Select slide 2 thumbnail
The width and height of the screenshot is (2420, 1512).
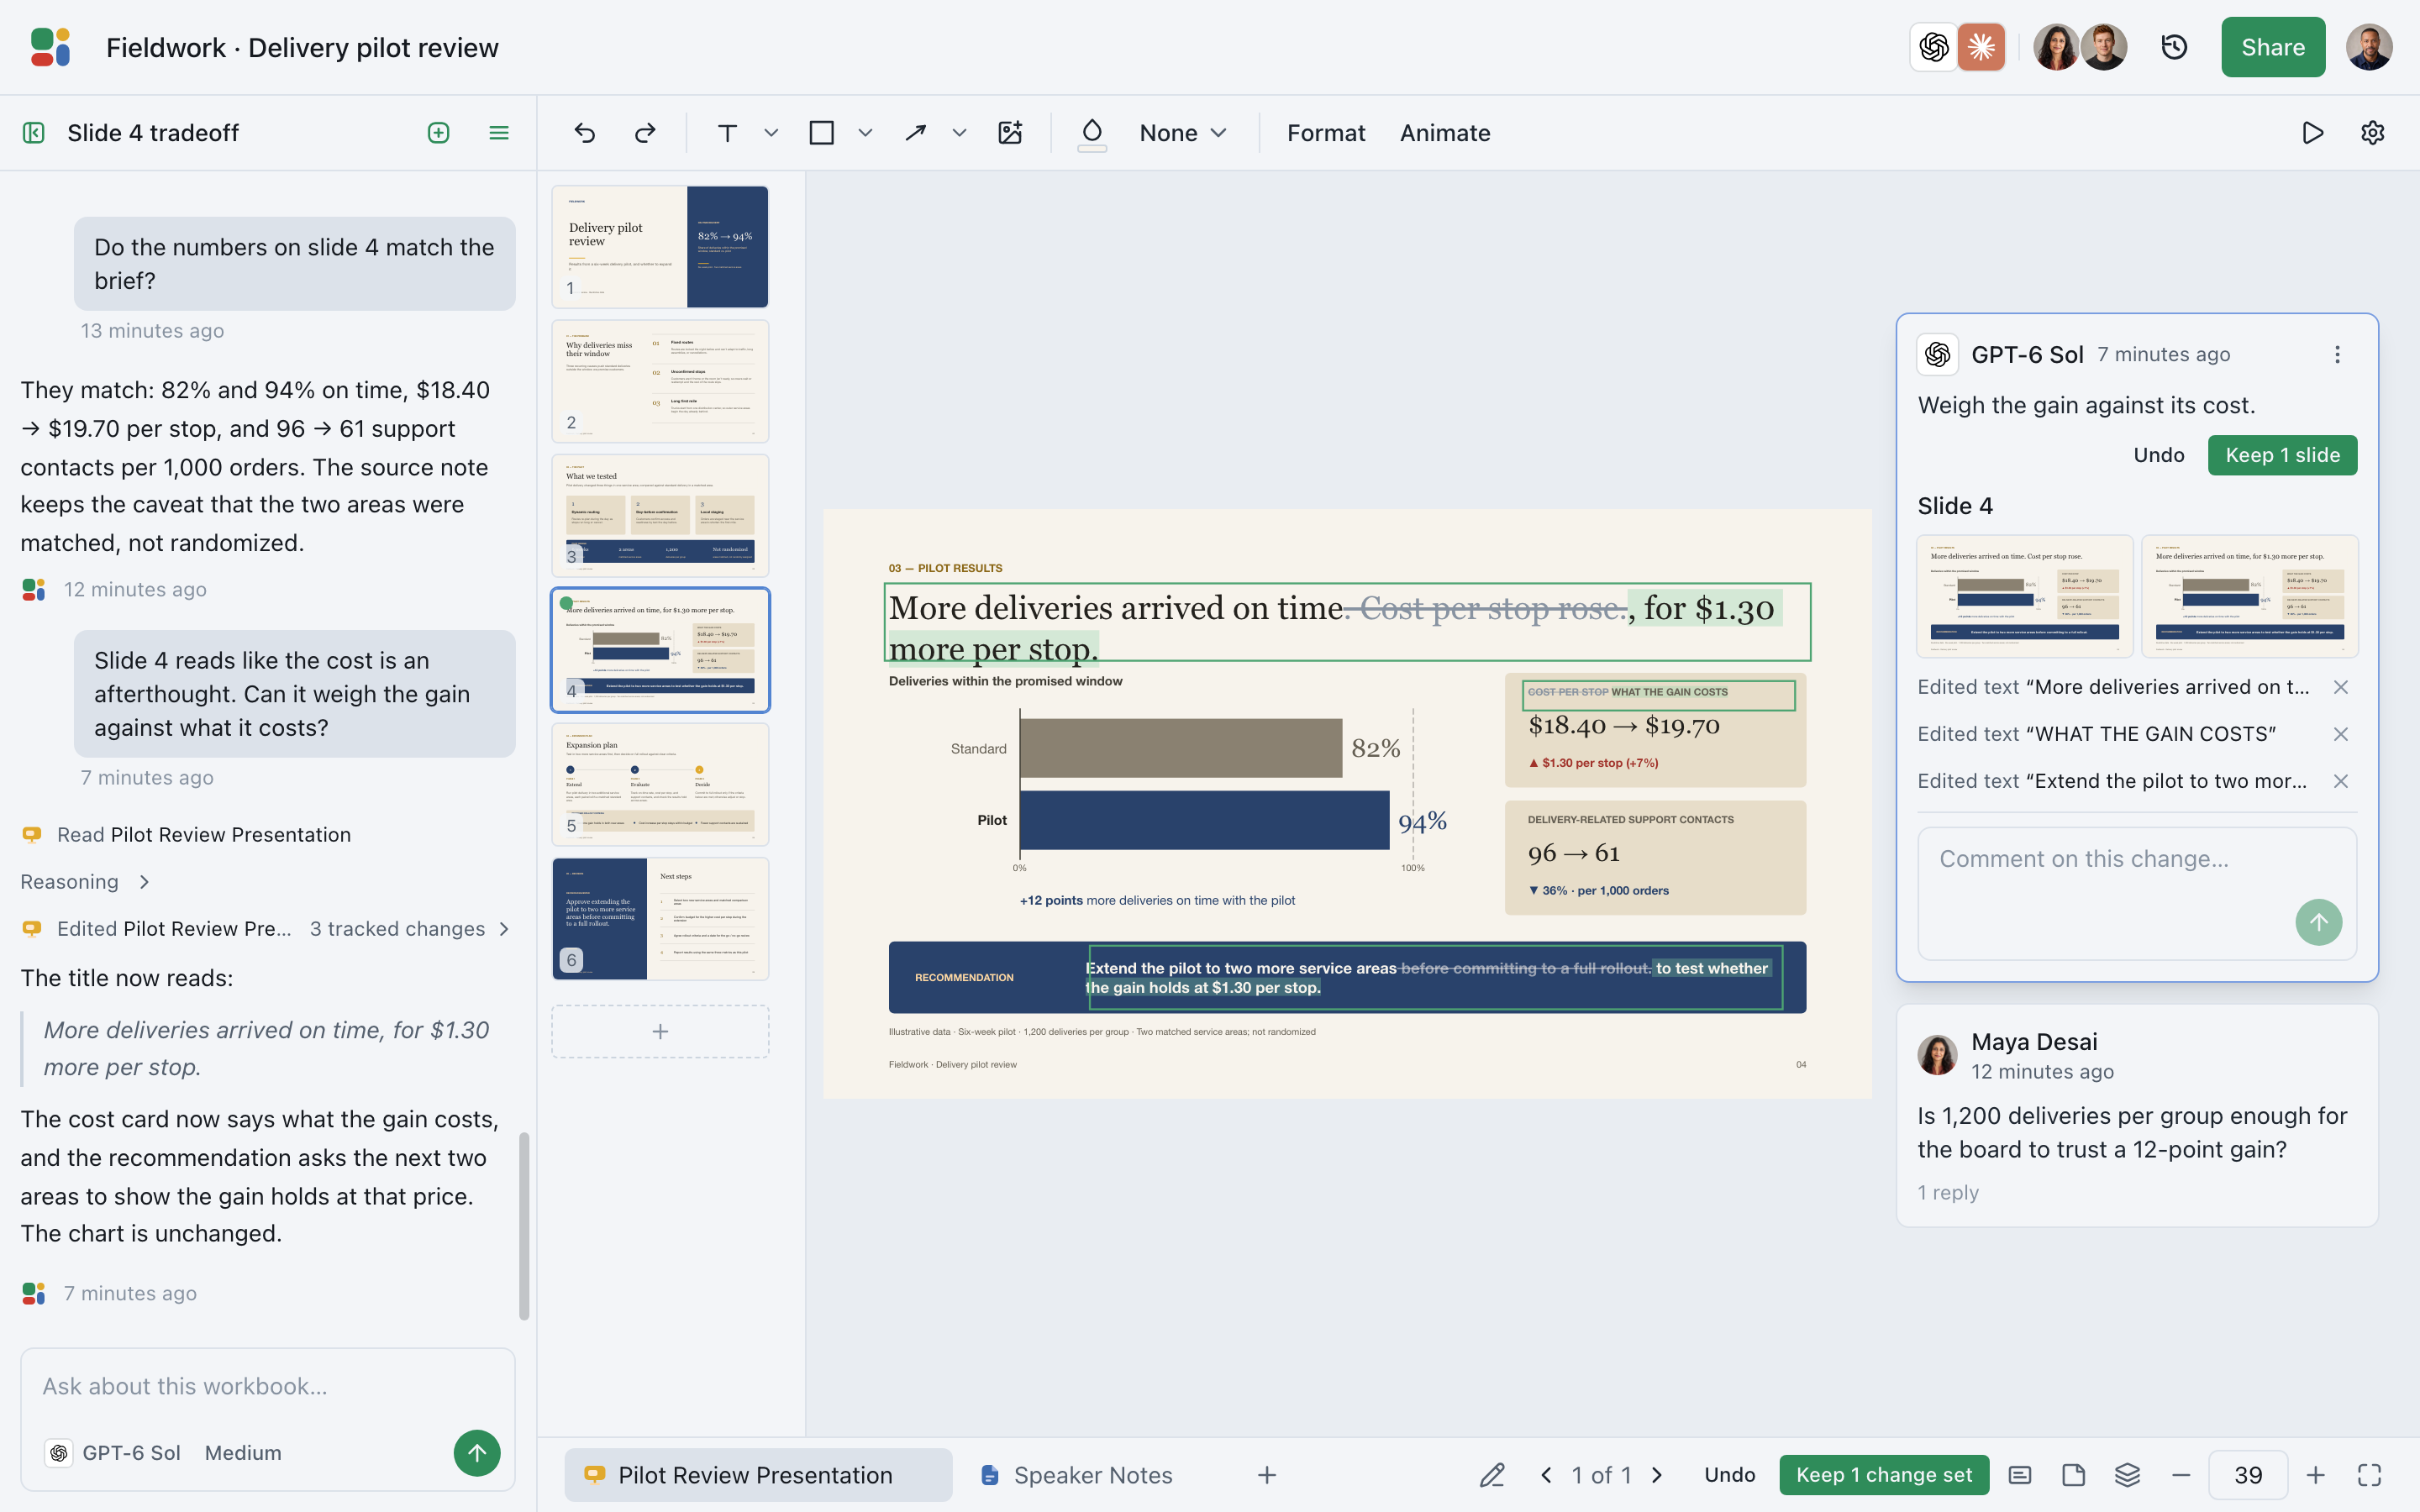point(660,381)
